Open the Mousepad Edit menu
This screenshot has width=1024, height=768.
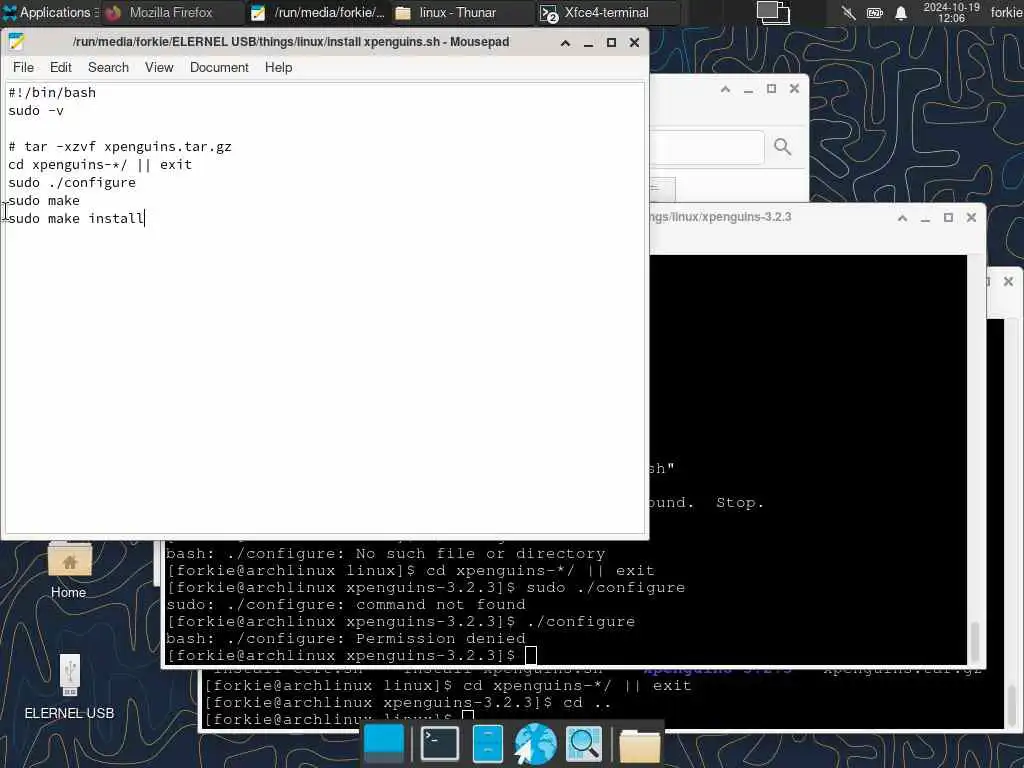pyautogui.click(x=61, y=67)
